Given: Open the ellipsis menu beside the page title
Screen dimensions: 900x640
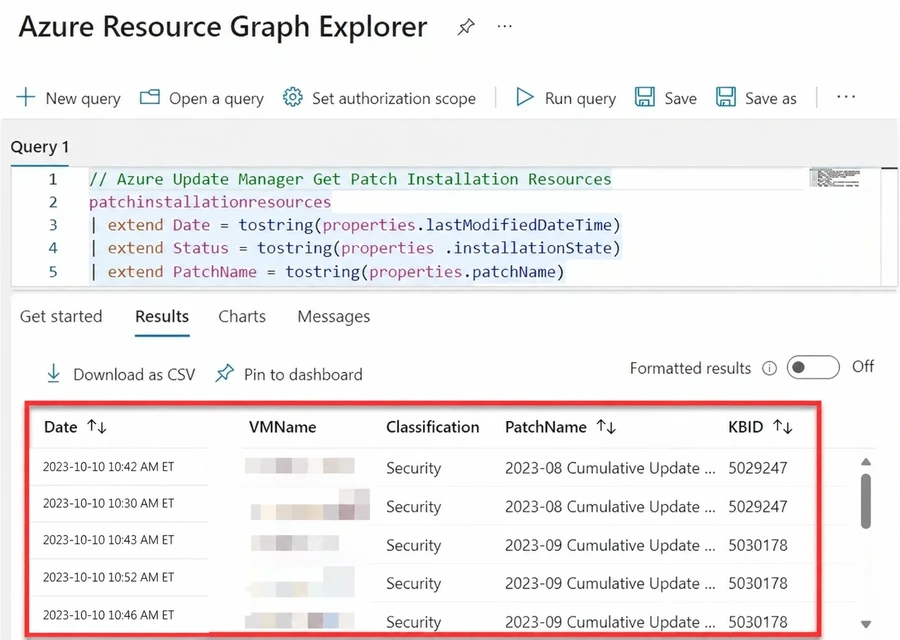Looking at the screenshot, I should tap(505, 26).
